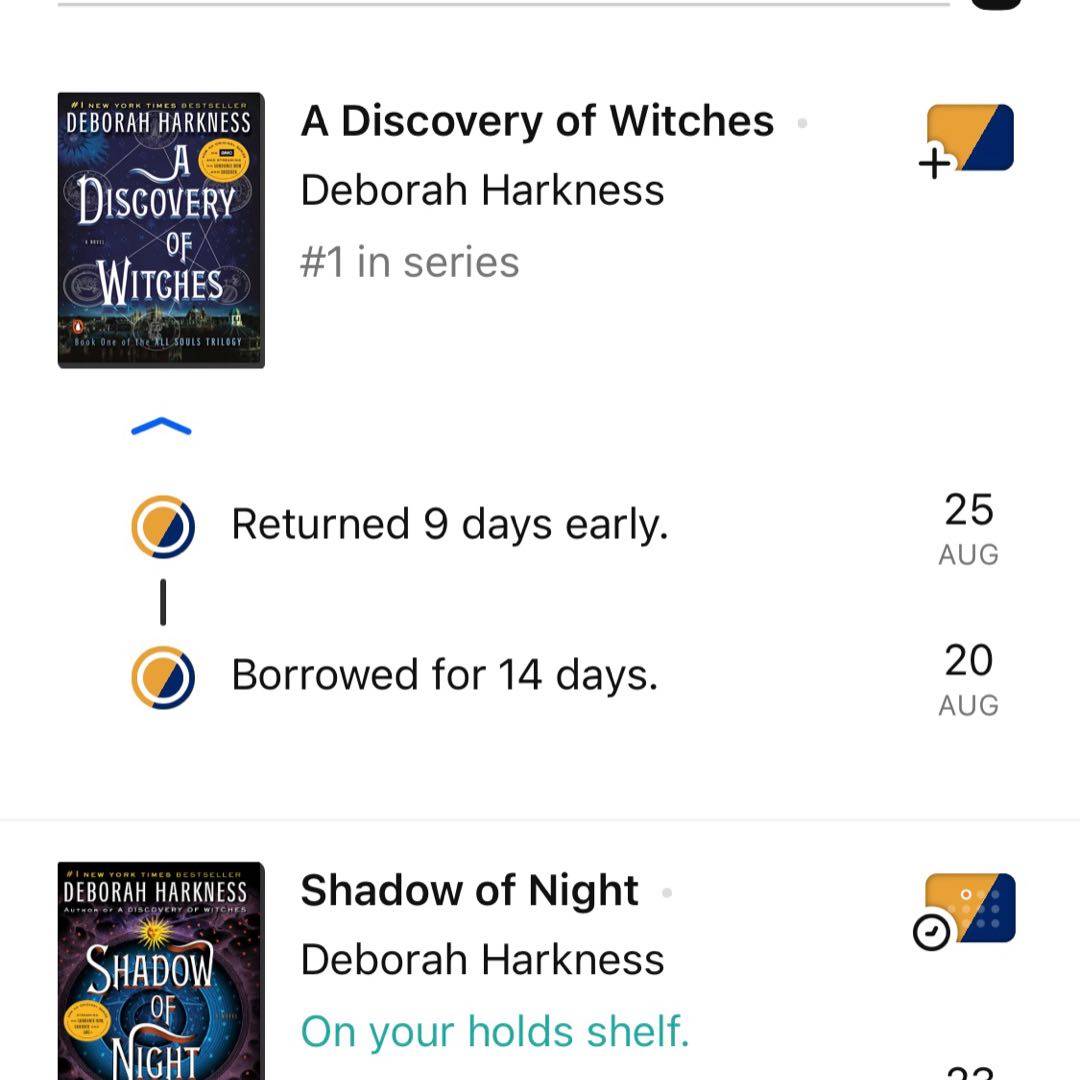Screen dimensions: 1080x1080
Task: Select the "Shadow of Night" title text
Action: (469, 891)
